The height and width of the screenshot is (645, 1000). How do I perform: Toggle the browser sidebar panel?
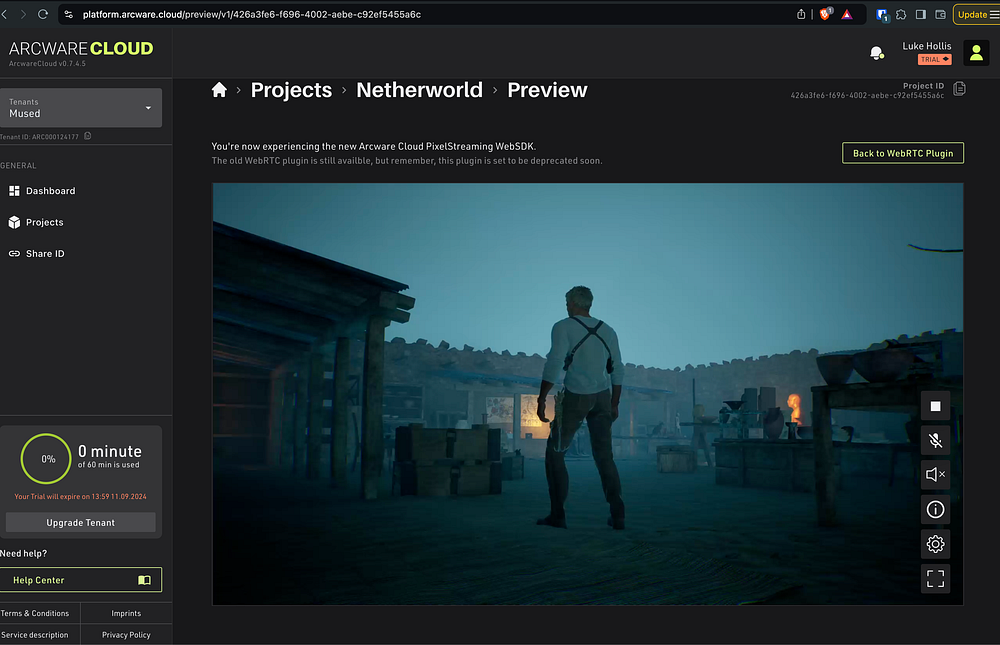(921, 14)
